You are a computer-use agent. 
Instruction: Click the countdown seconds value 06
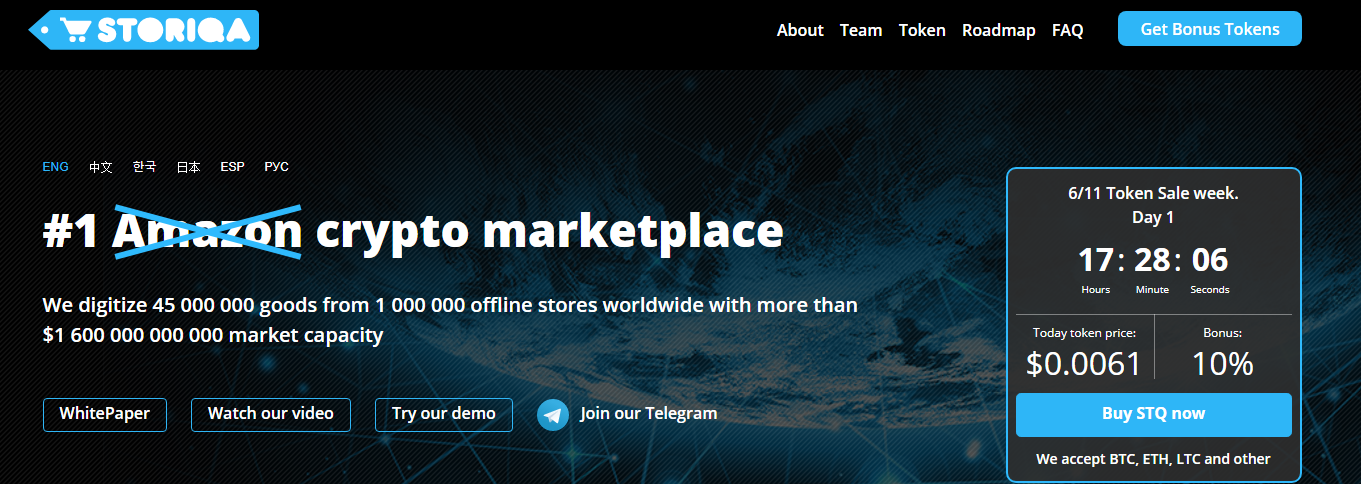(1210, 260)
